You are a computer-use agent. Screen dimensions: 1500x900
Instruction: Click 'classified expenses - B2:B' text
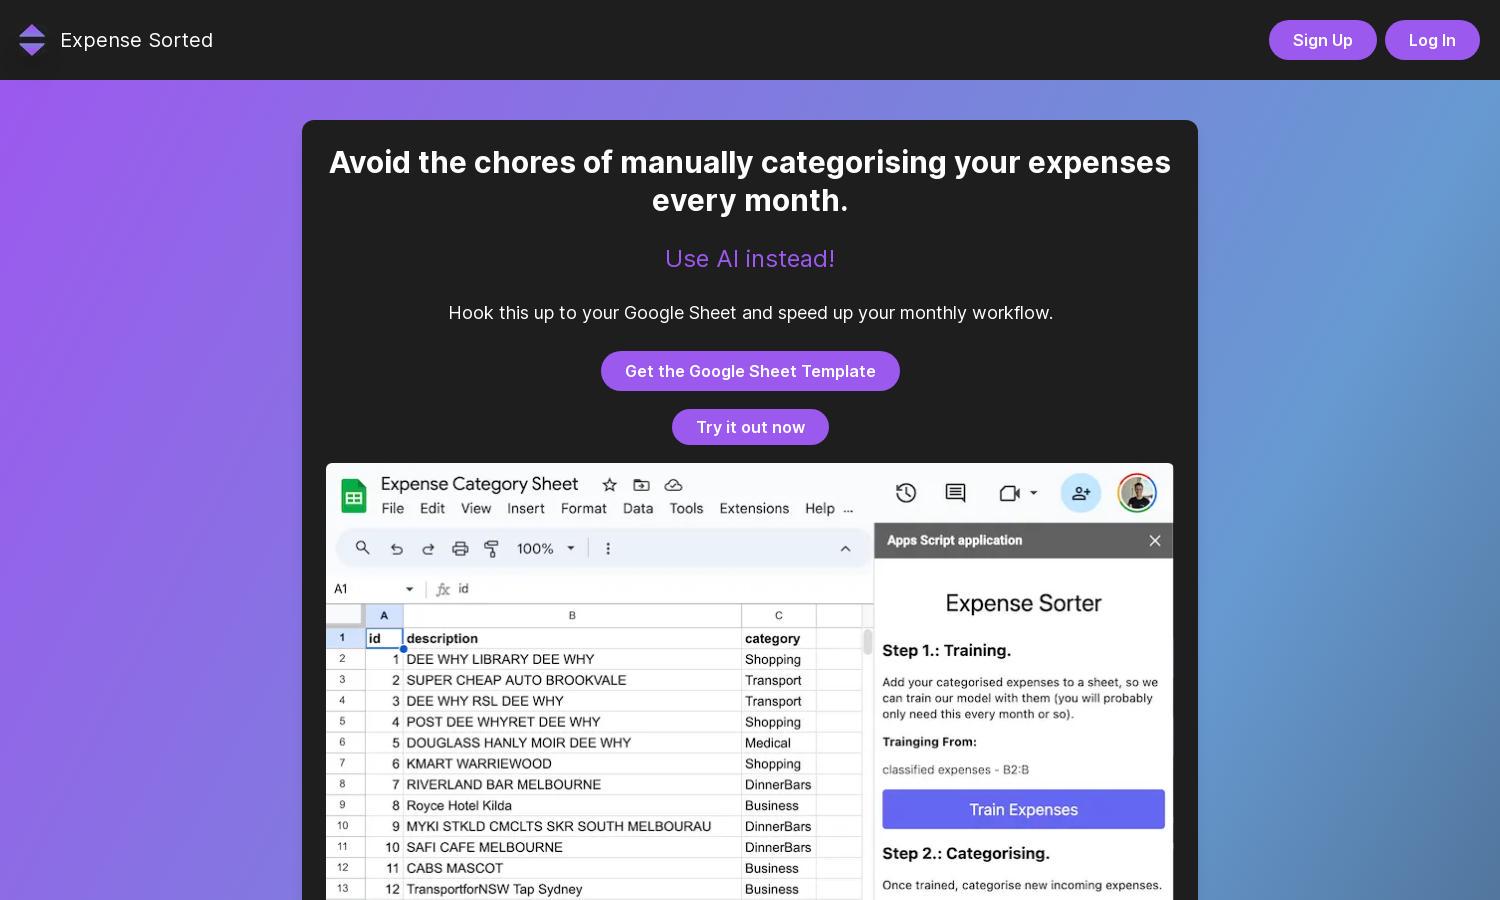[x=955, y=770]
